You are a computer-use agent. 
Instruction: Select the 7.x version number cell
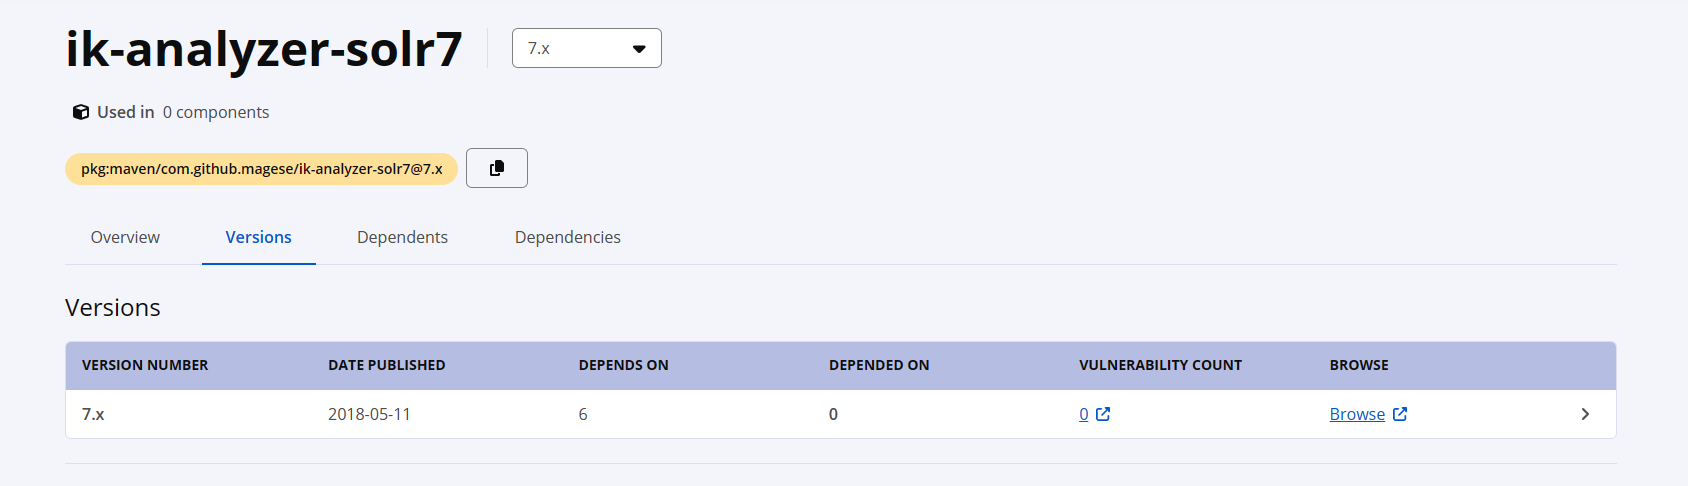coord(93,414)
